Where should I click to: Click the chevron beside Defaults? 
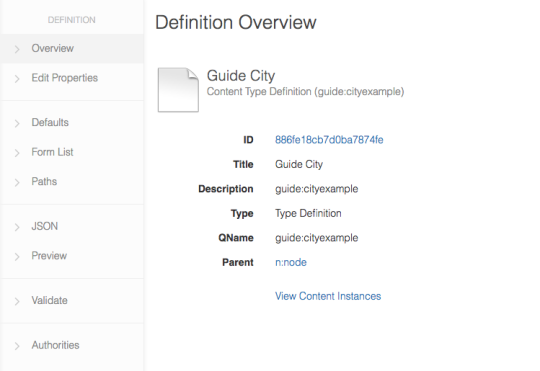(x=17, y=123)
